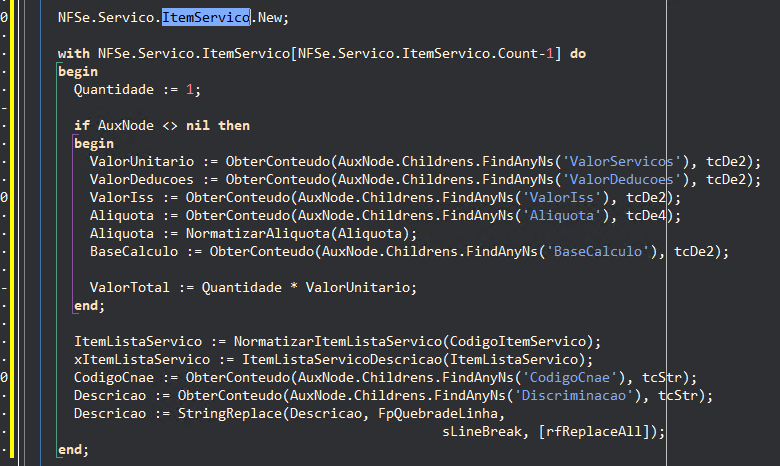This screenshot has height=466, width=780.
Task: Click the ValorTotal multiplication line
Action: point(253,287)
